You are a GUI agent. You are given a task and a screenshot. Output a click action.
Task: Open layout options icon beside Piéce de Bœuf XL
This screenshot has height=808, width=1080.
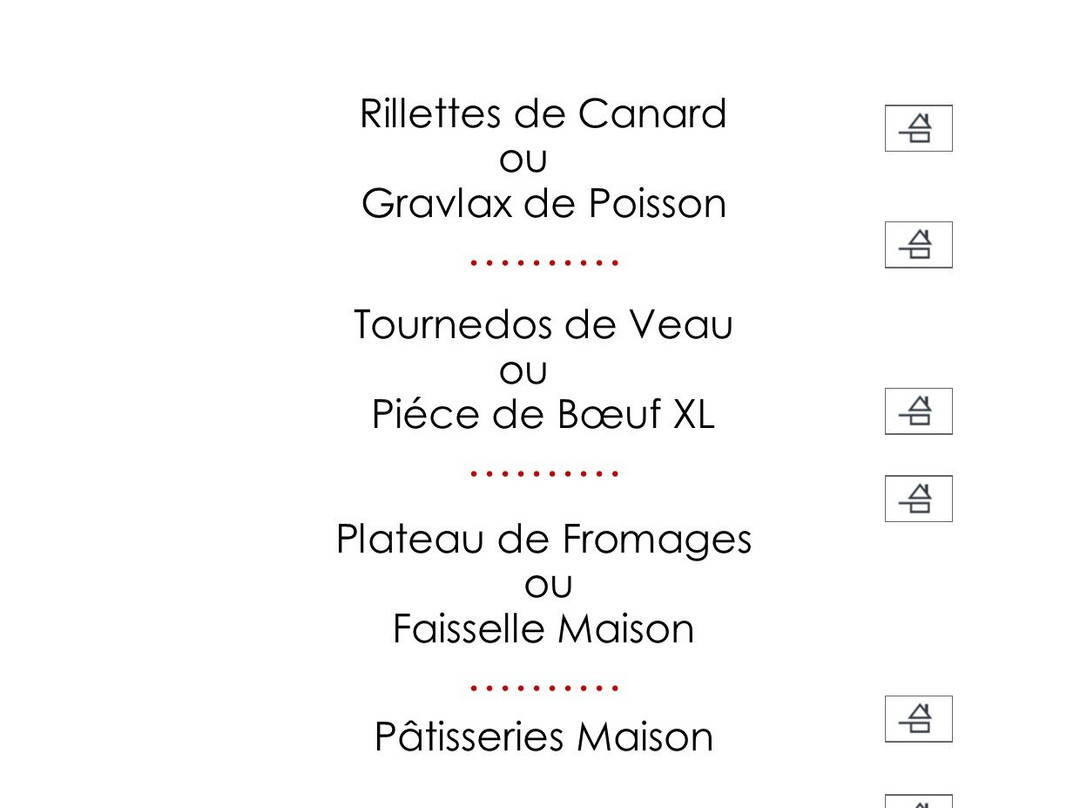(x=918, y=411)
